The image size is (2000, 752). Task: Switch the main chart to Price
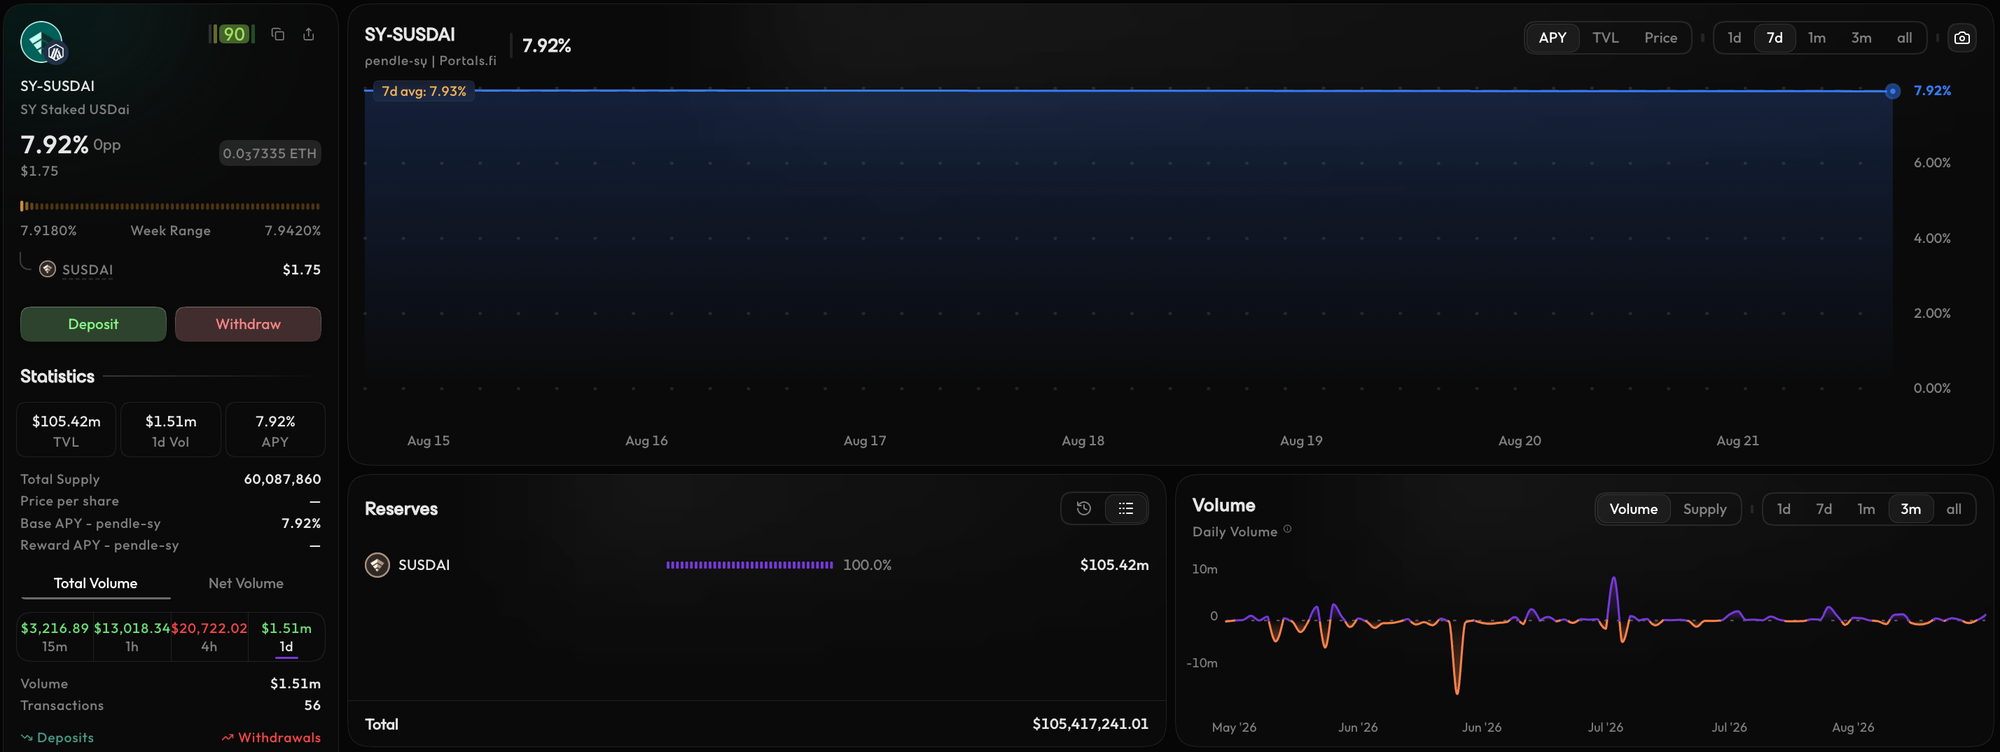[x=1661, y=38]
